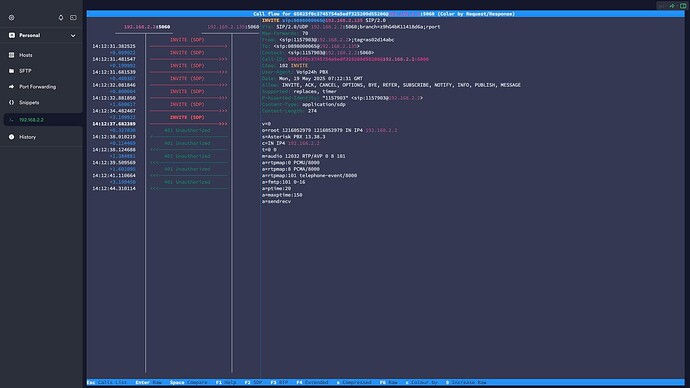Click 9 Increase Raw in the footer bar
This screenshot has height=388, width=690.
(466, 382)
